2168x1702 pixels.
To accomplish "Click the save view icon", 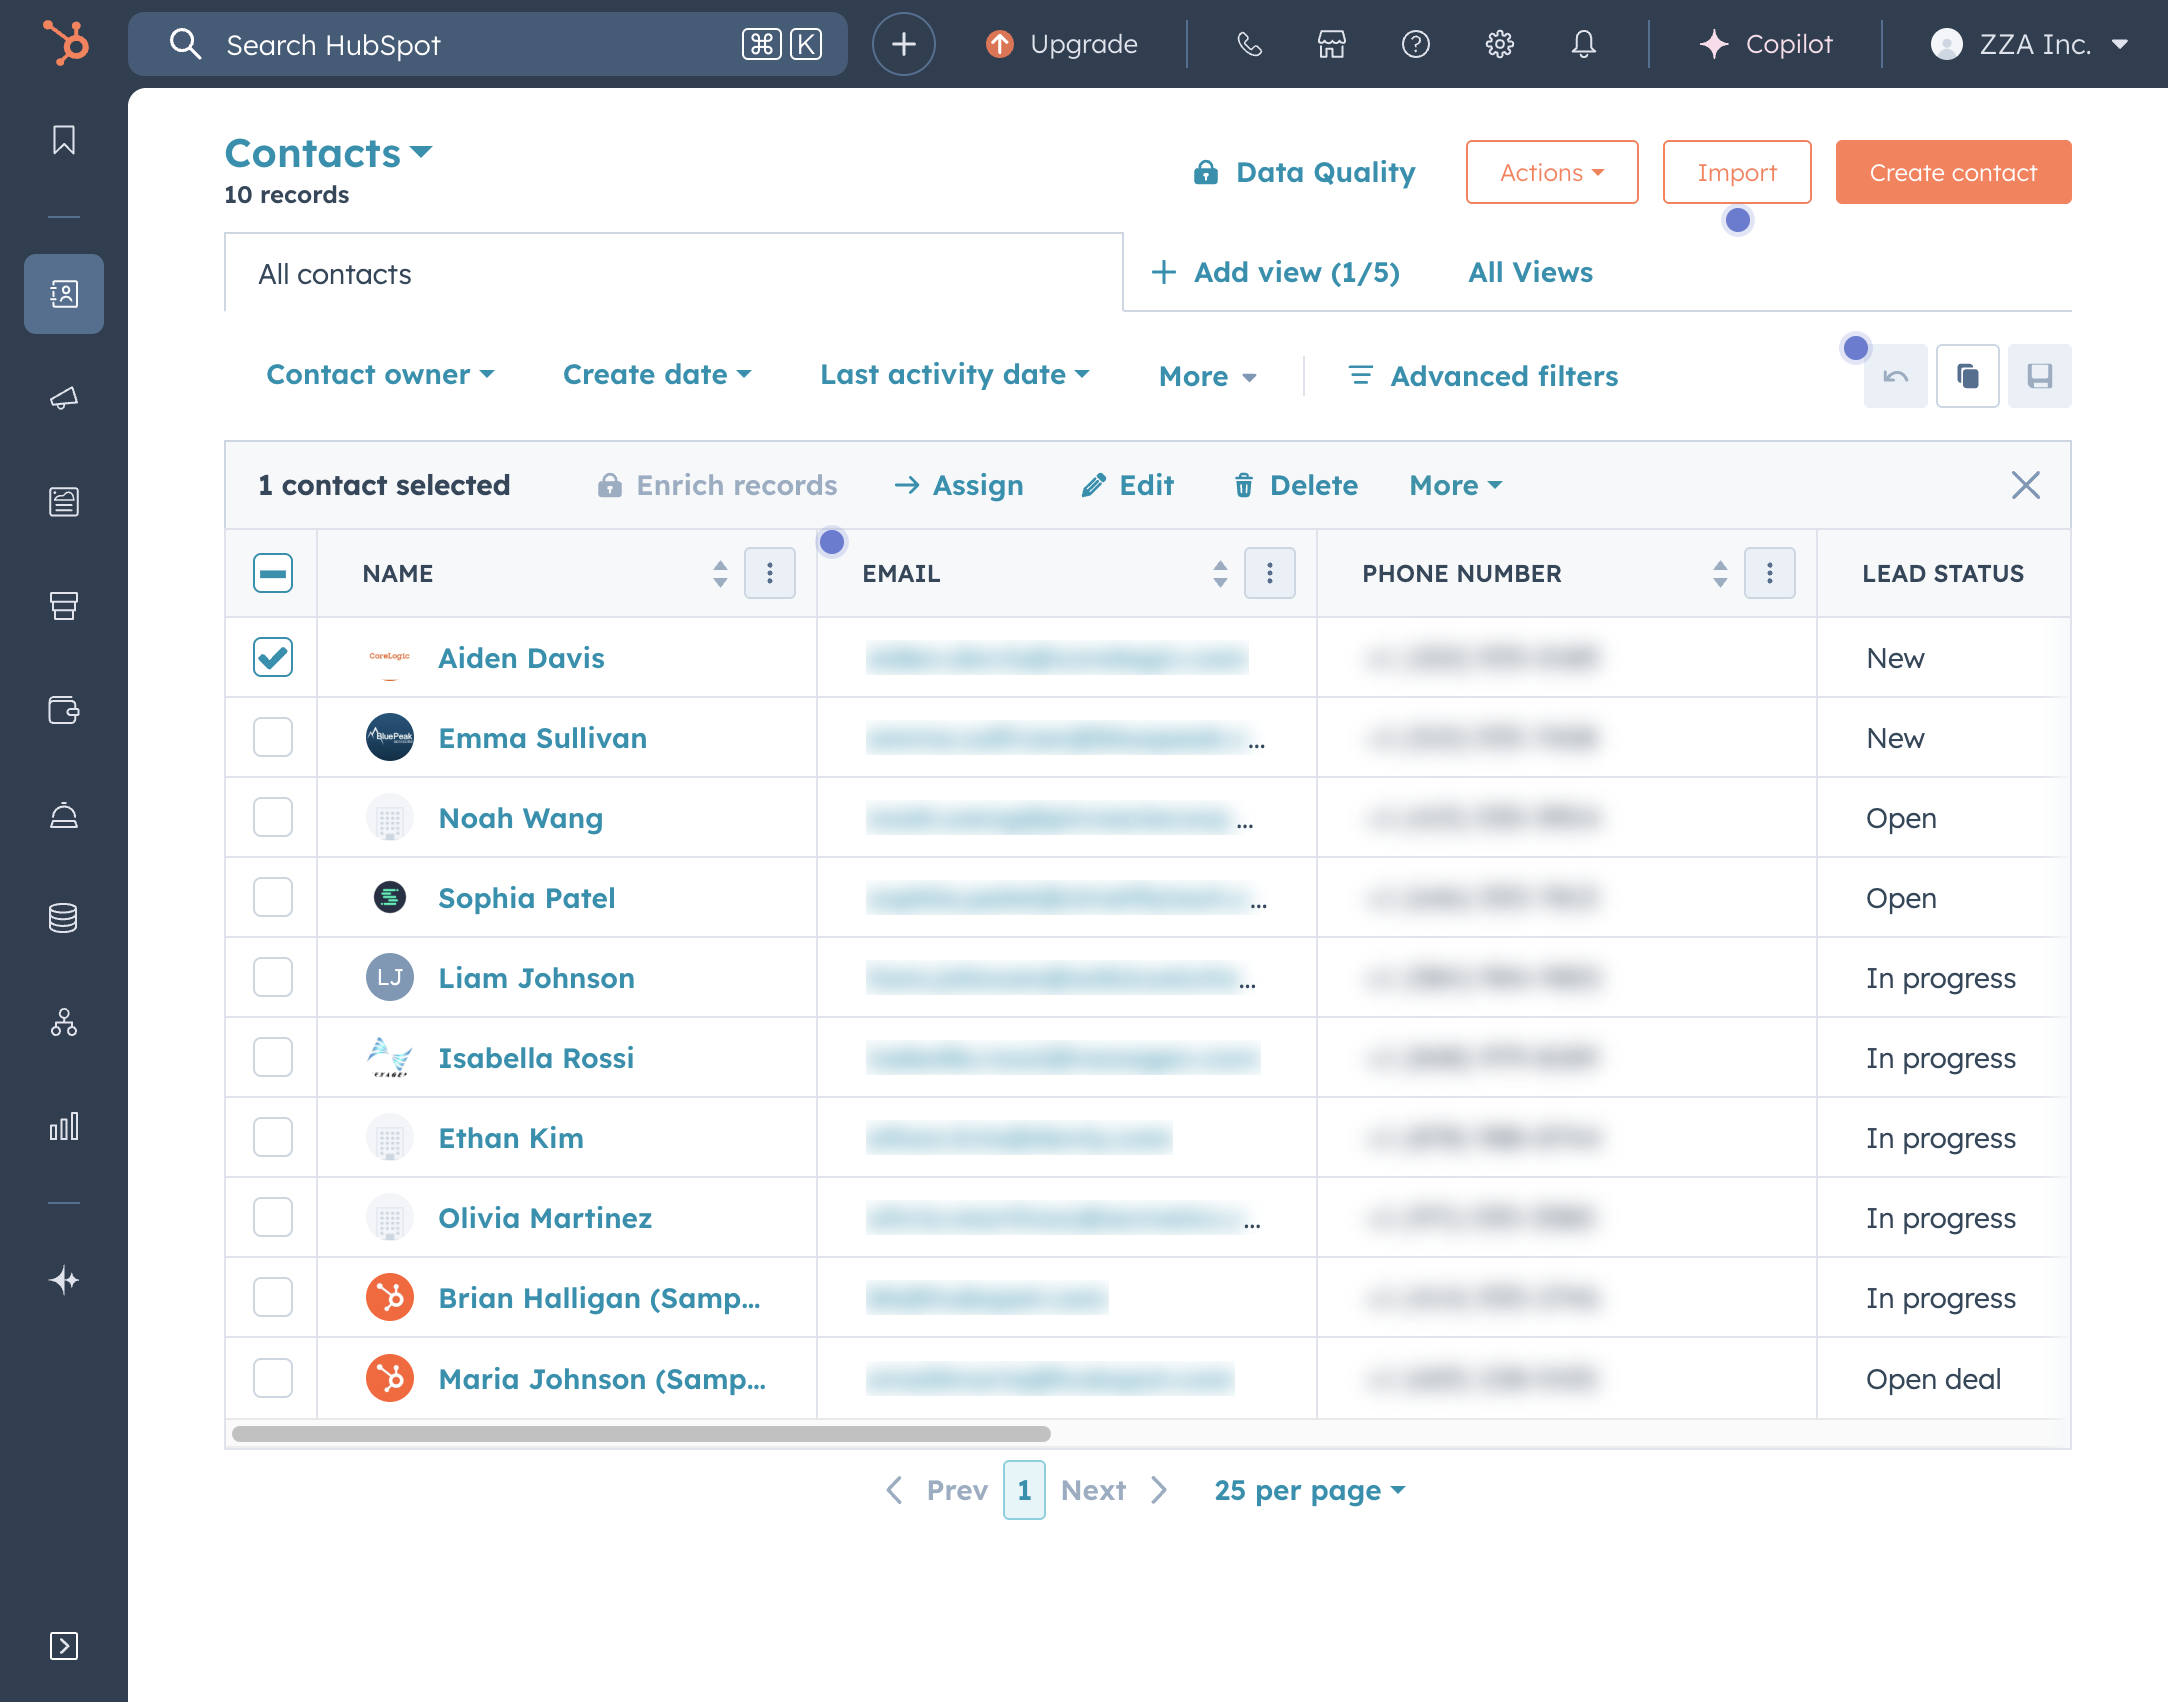I will [2040, 376].
